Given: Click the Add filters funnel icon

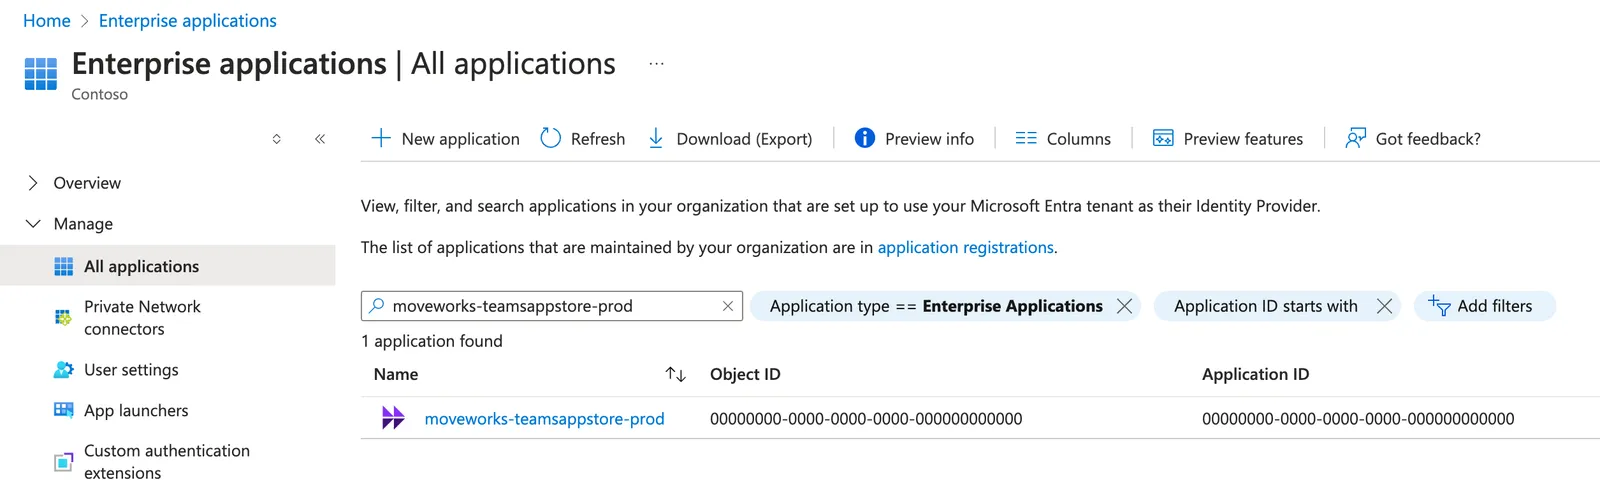Looking at the screenshot, I should click(1439, 305).
